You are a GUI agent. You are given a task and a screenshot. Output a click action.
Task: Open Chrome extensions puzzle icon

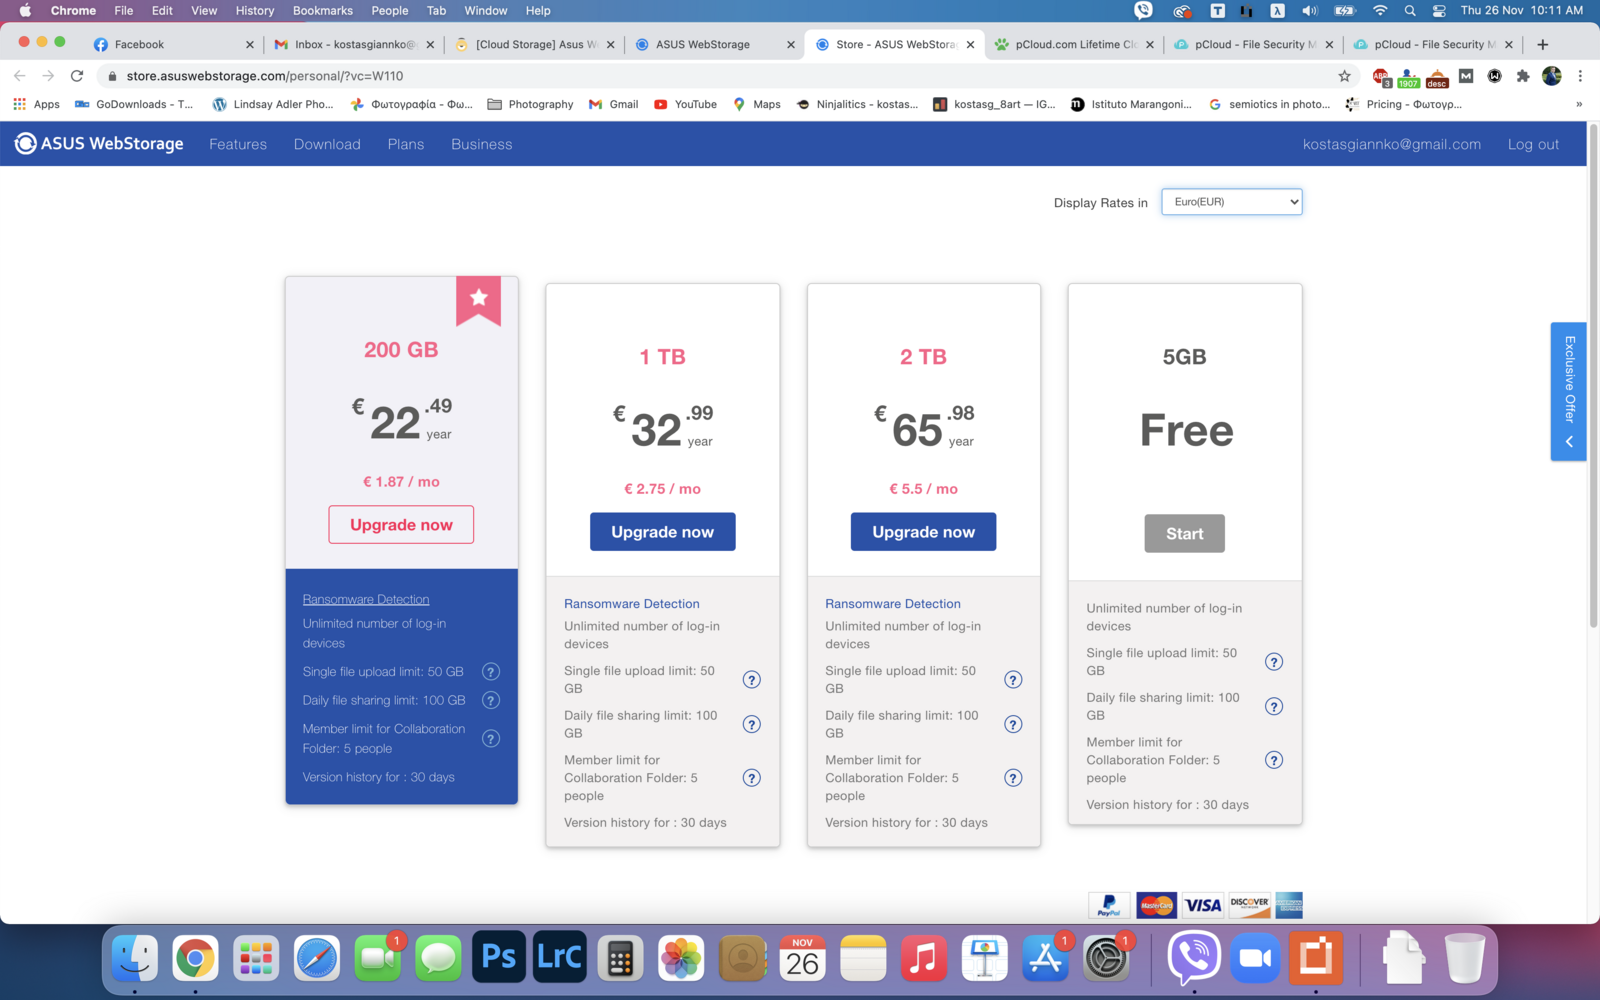1523,76
